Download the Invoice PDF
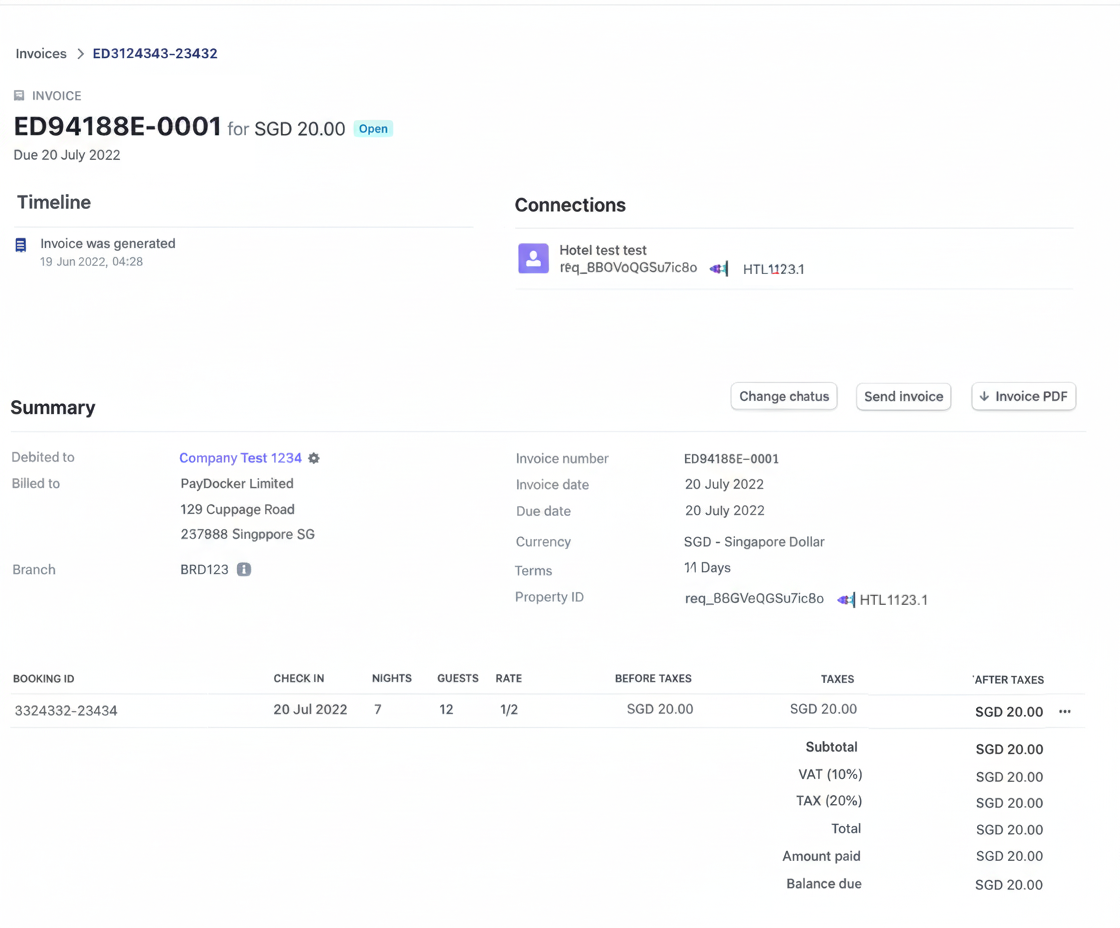 pos(1023,397)
